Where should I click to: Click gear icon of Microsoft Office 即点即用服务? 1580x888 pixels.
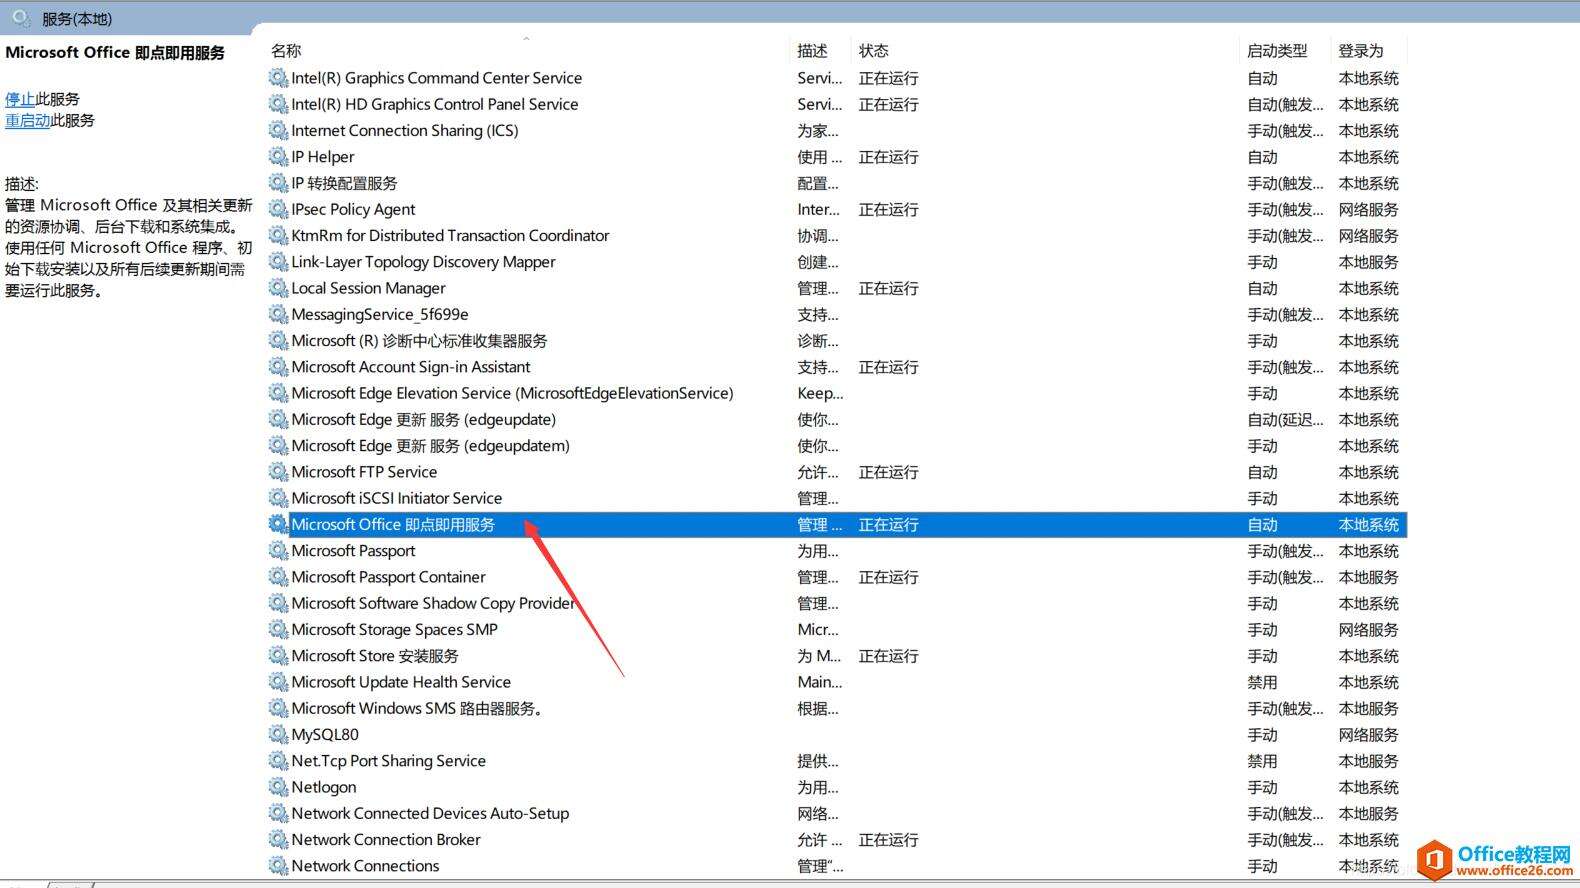click(278, 524)
